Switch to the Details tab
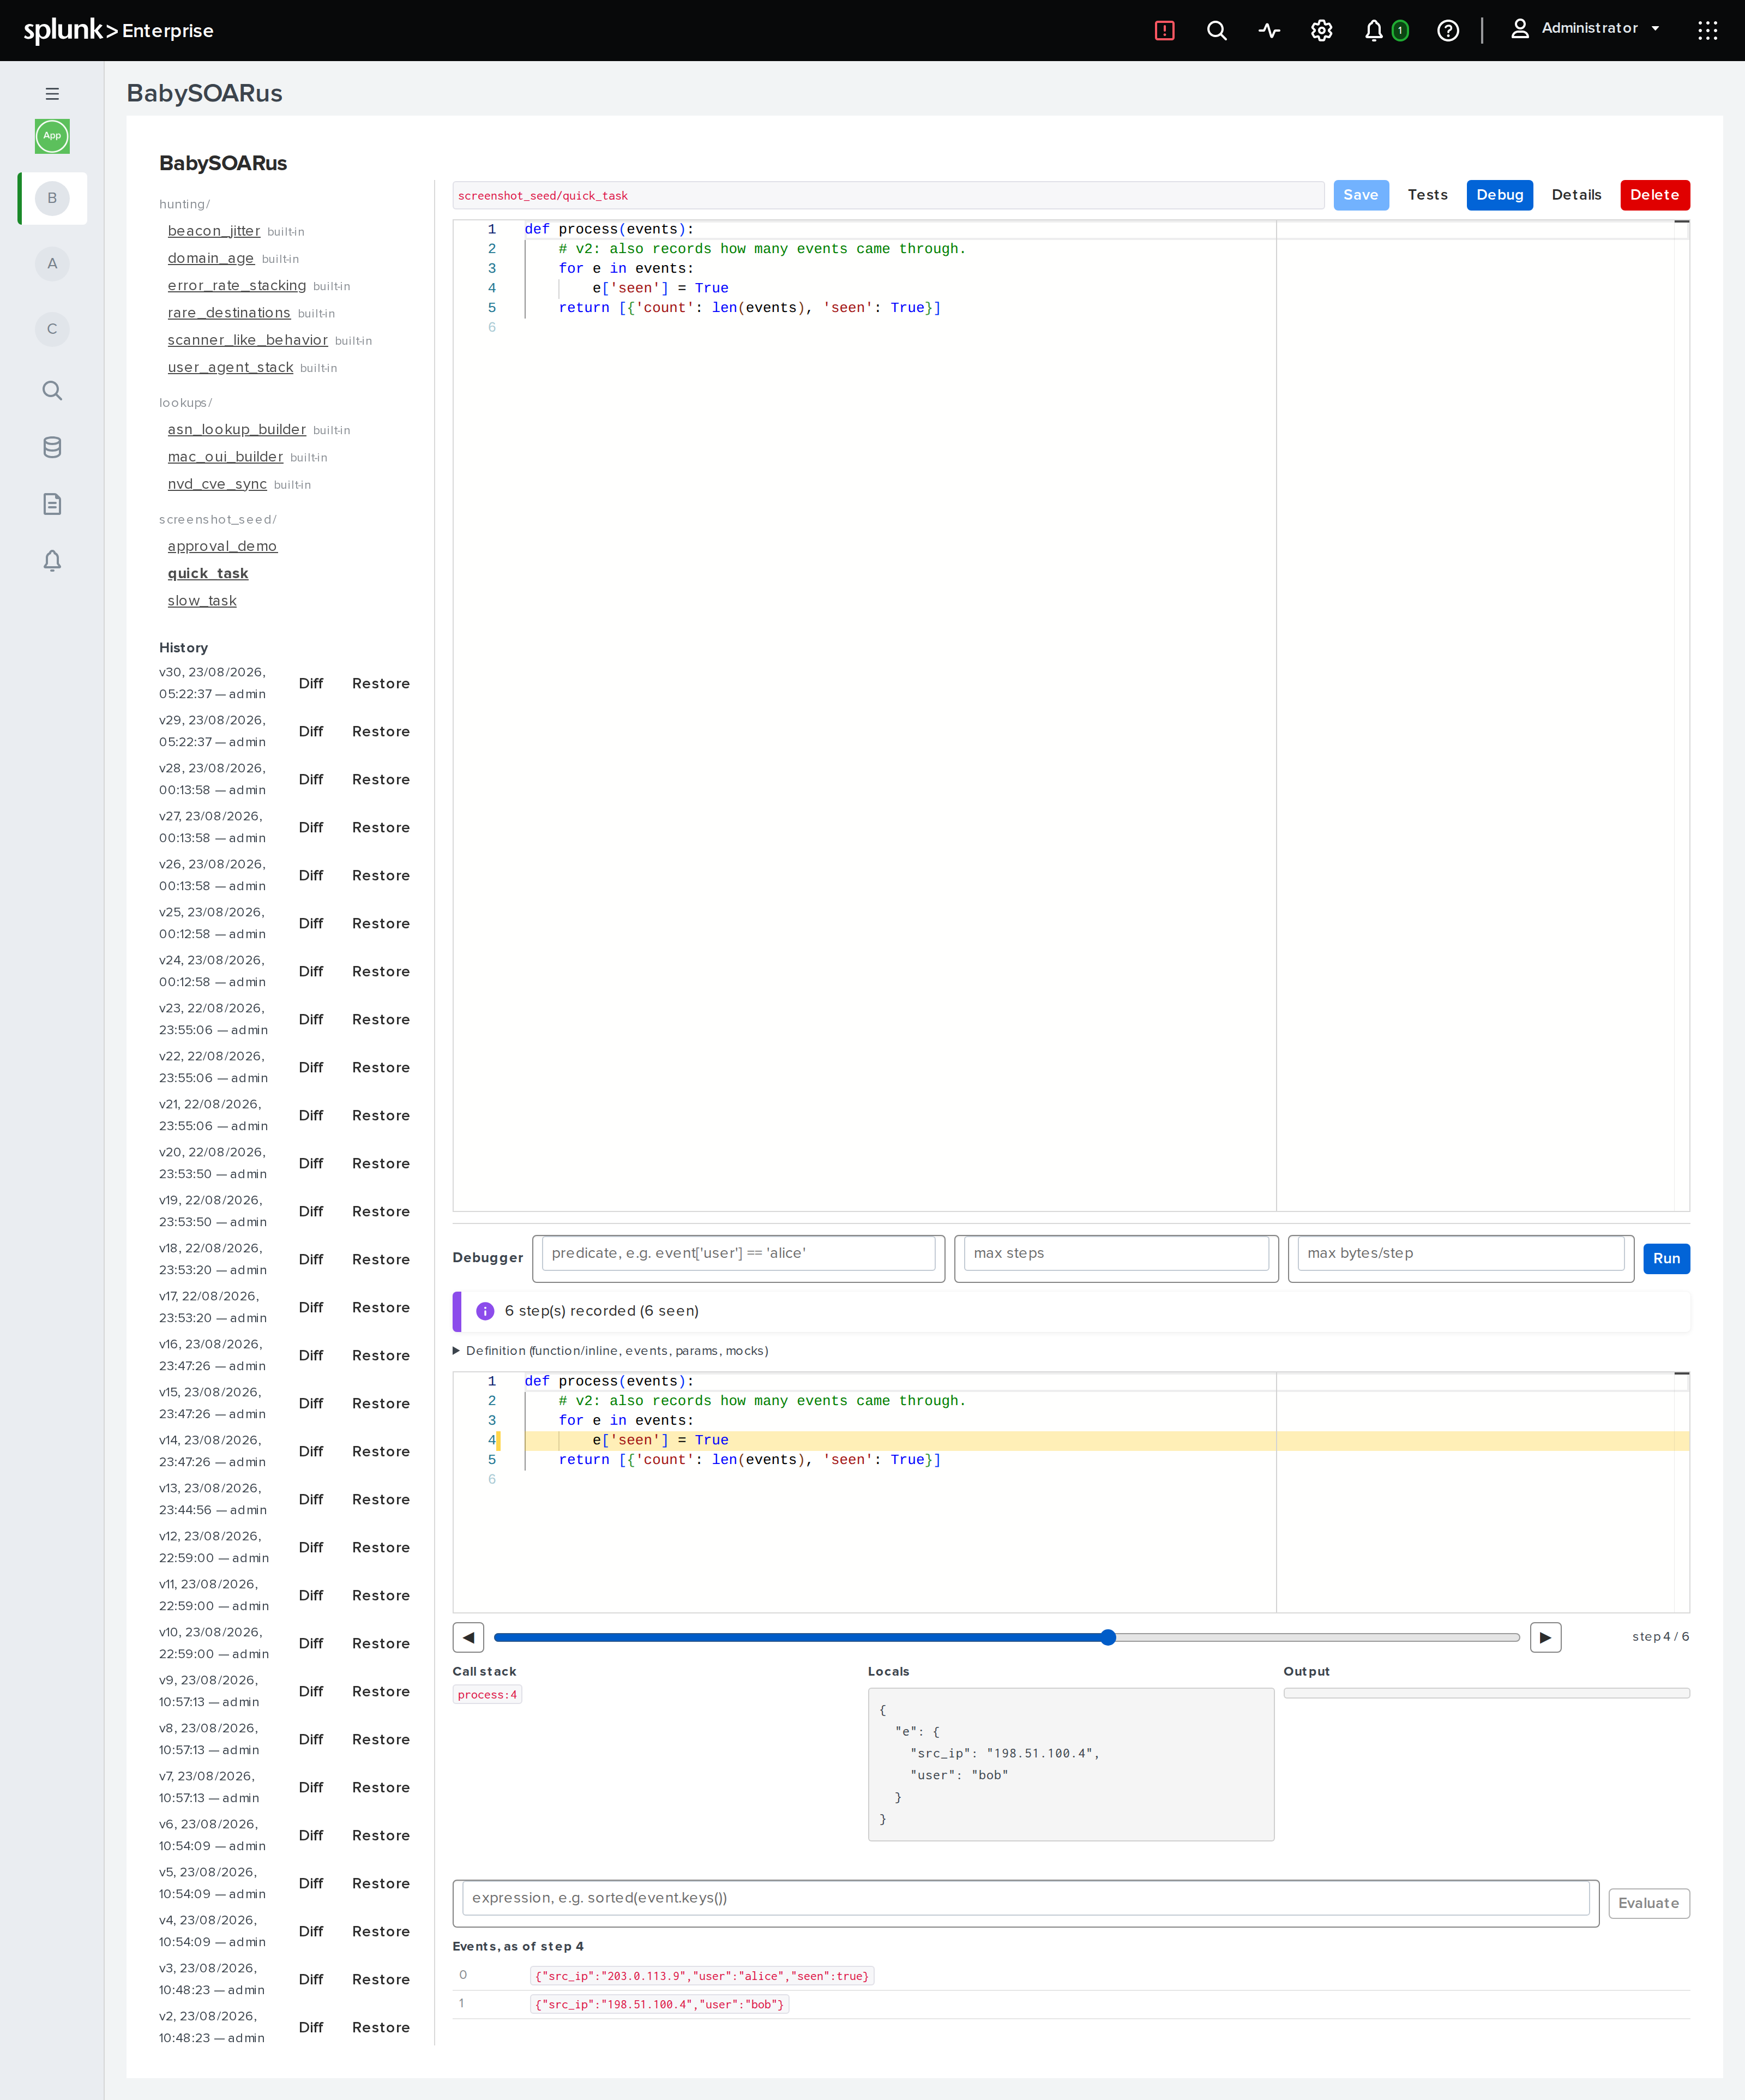Viewport: 1745px width, 2100px height. [x=1576, y=195]
